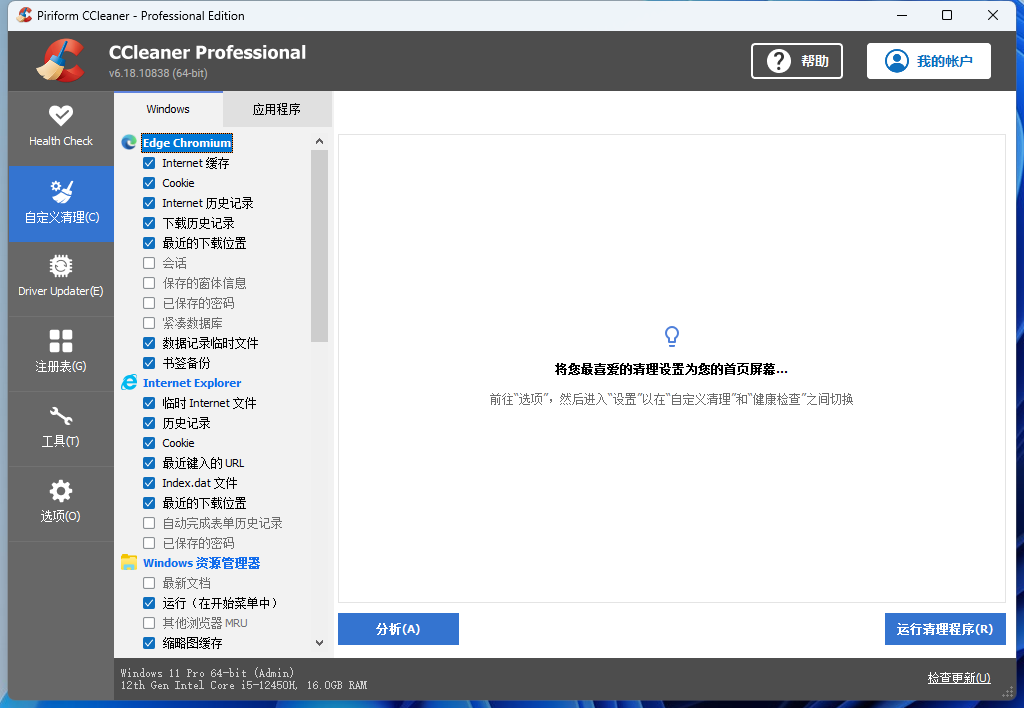Uncheck 数据记录临时文件 checkbox
The width and height of the screenshot is (1024, 708).
coord(149,343)
